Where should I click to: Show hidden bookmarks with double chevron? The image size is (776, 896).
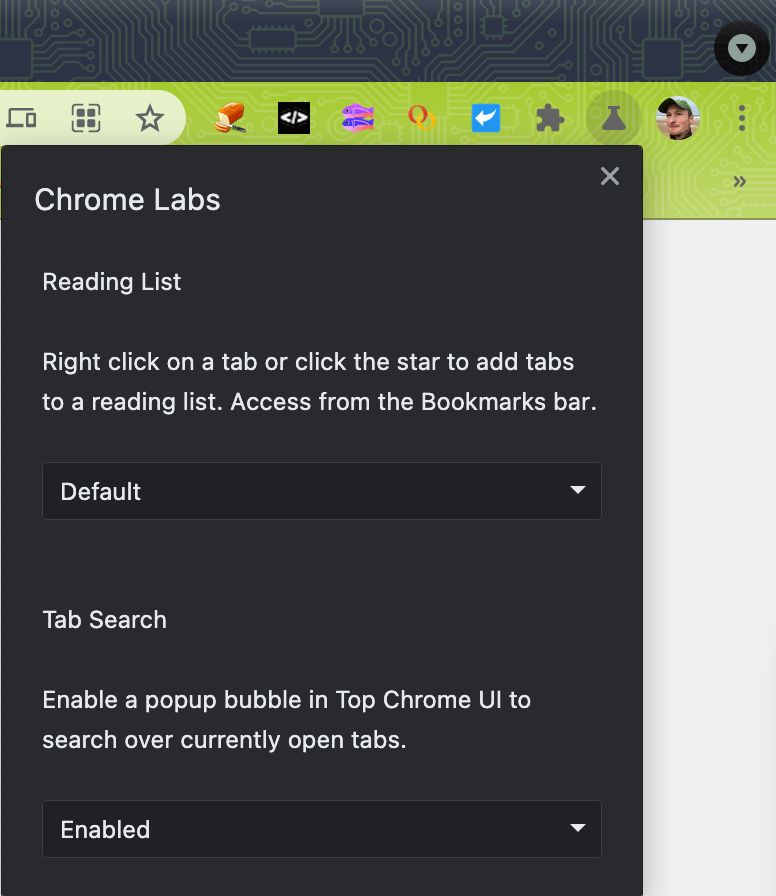(740, 182)
